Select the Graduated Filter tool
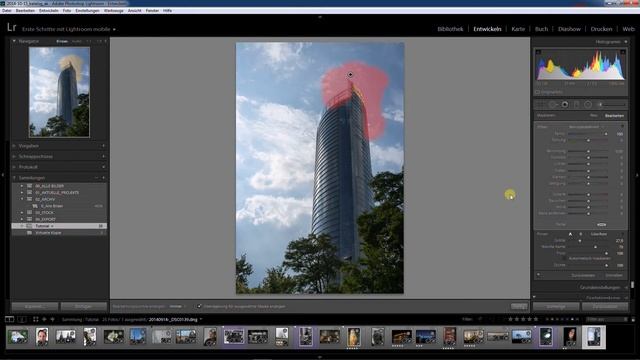The height and width of the screenshot is (360, 640). click(576, 105)
